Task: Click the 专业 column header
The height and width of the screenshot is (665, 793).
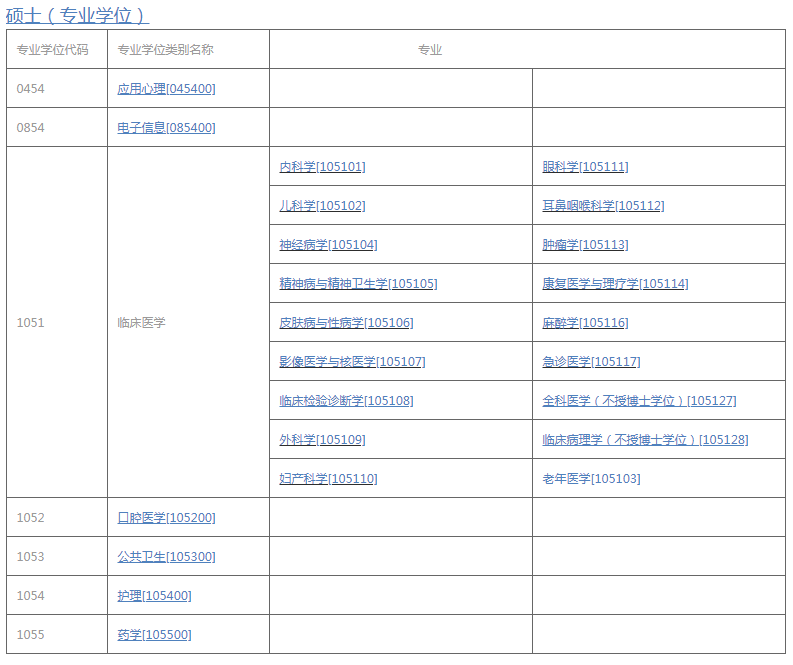Action: click(x=527, y=49)
